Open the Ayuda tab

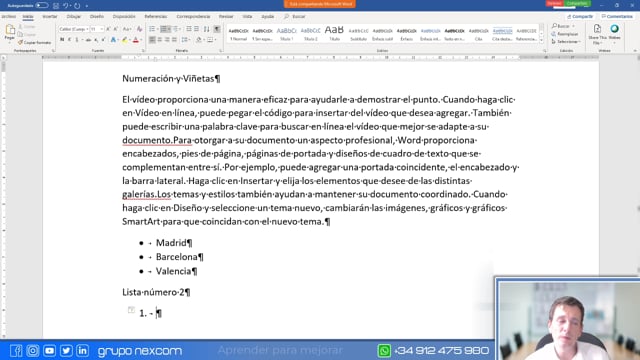coord(267,16)
